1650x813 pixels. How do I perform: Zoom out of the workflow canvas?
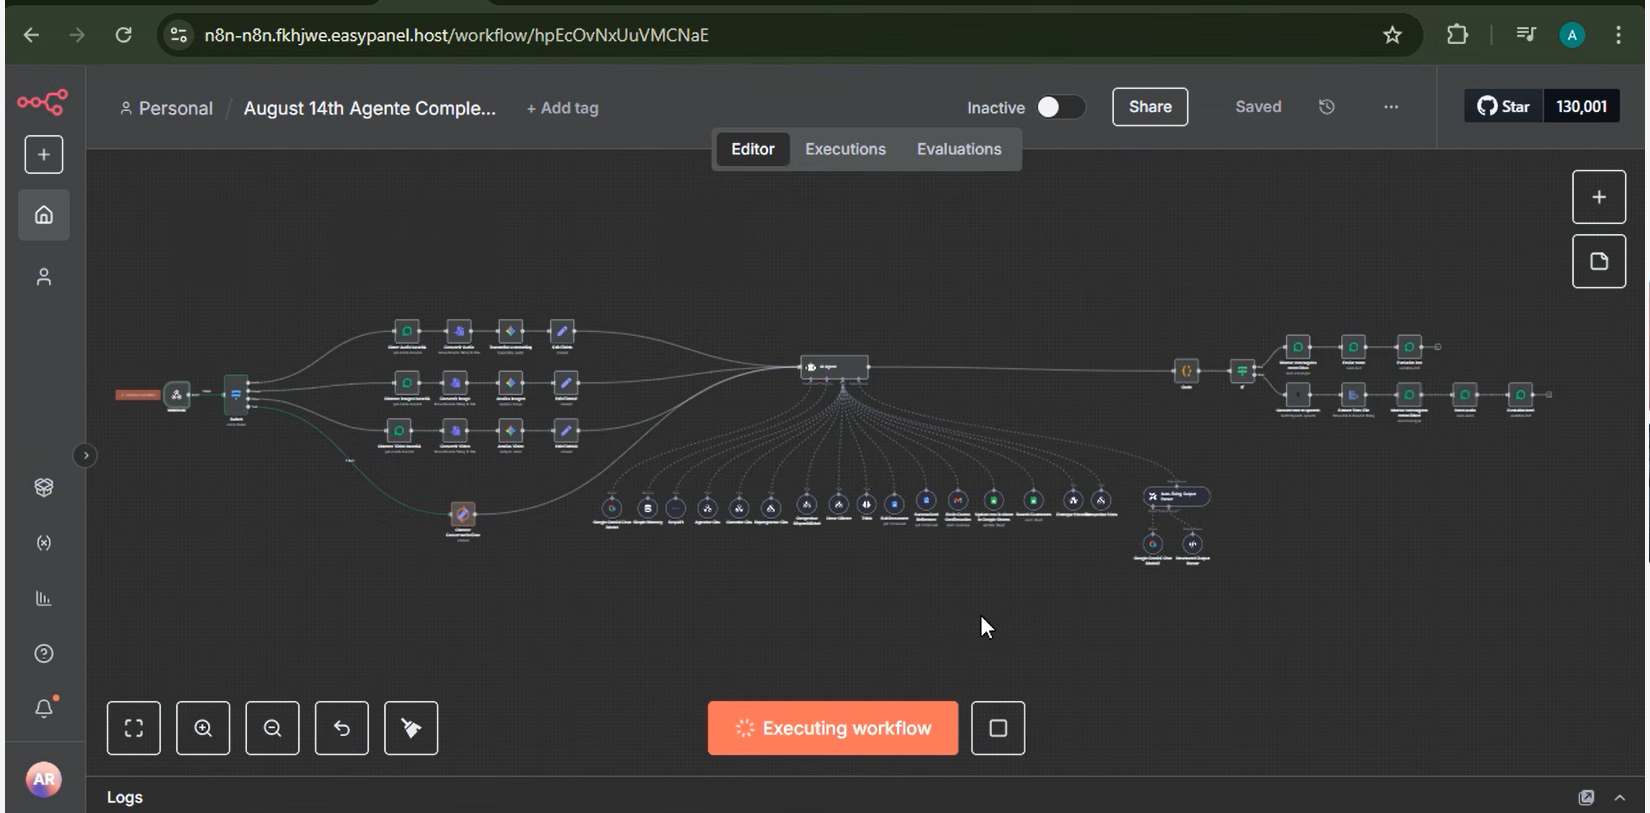[x=272, y=728]
